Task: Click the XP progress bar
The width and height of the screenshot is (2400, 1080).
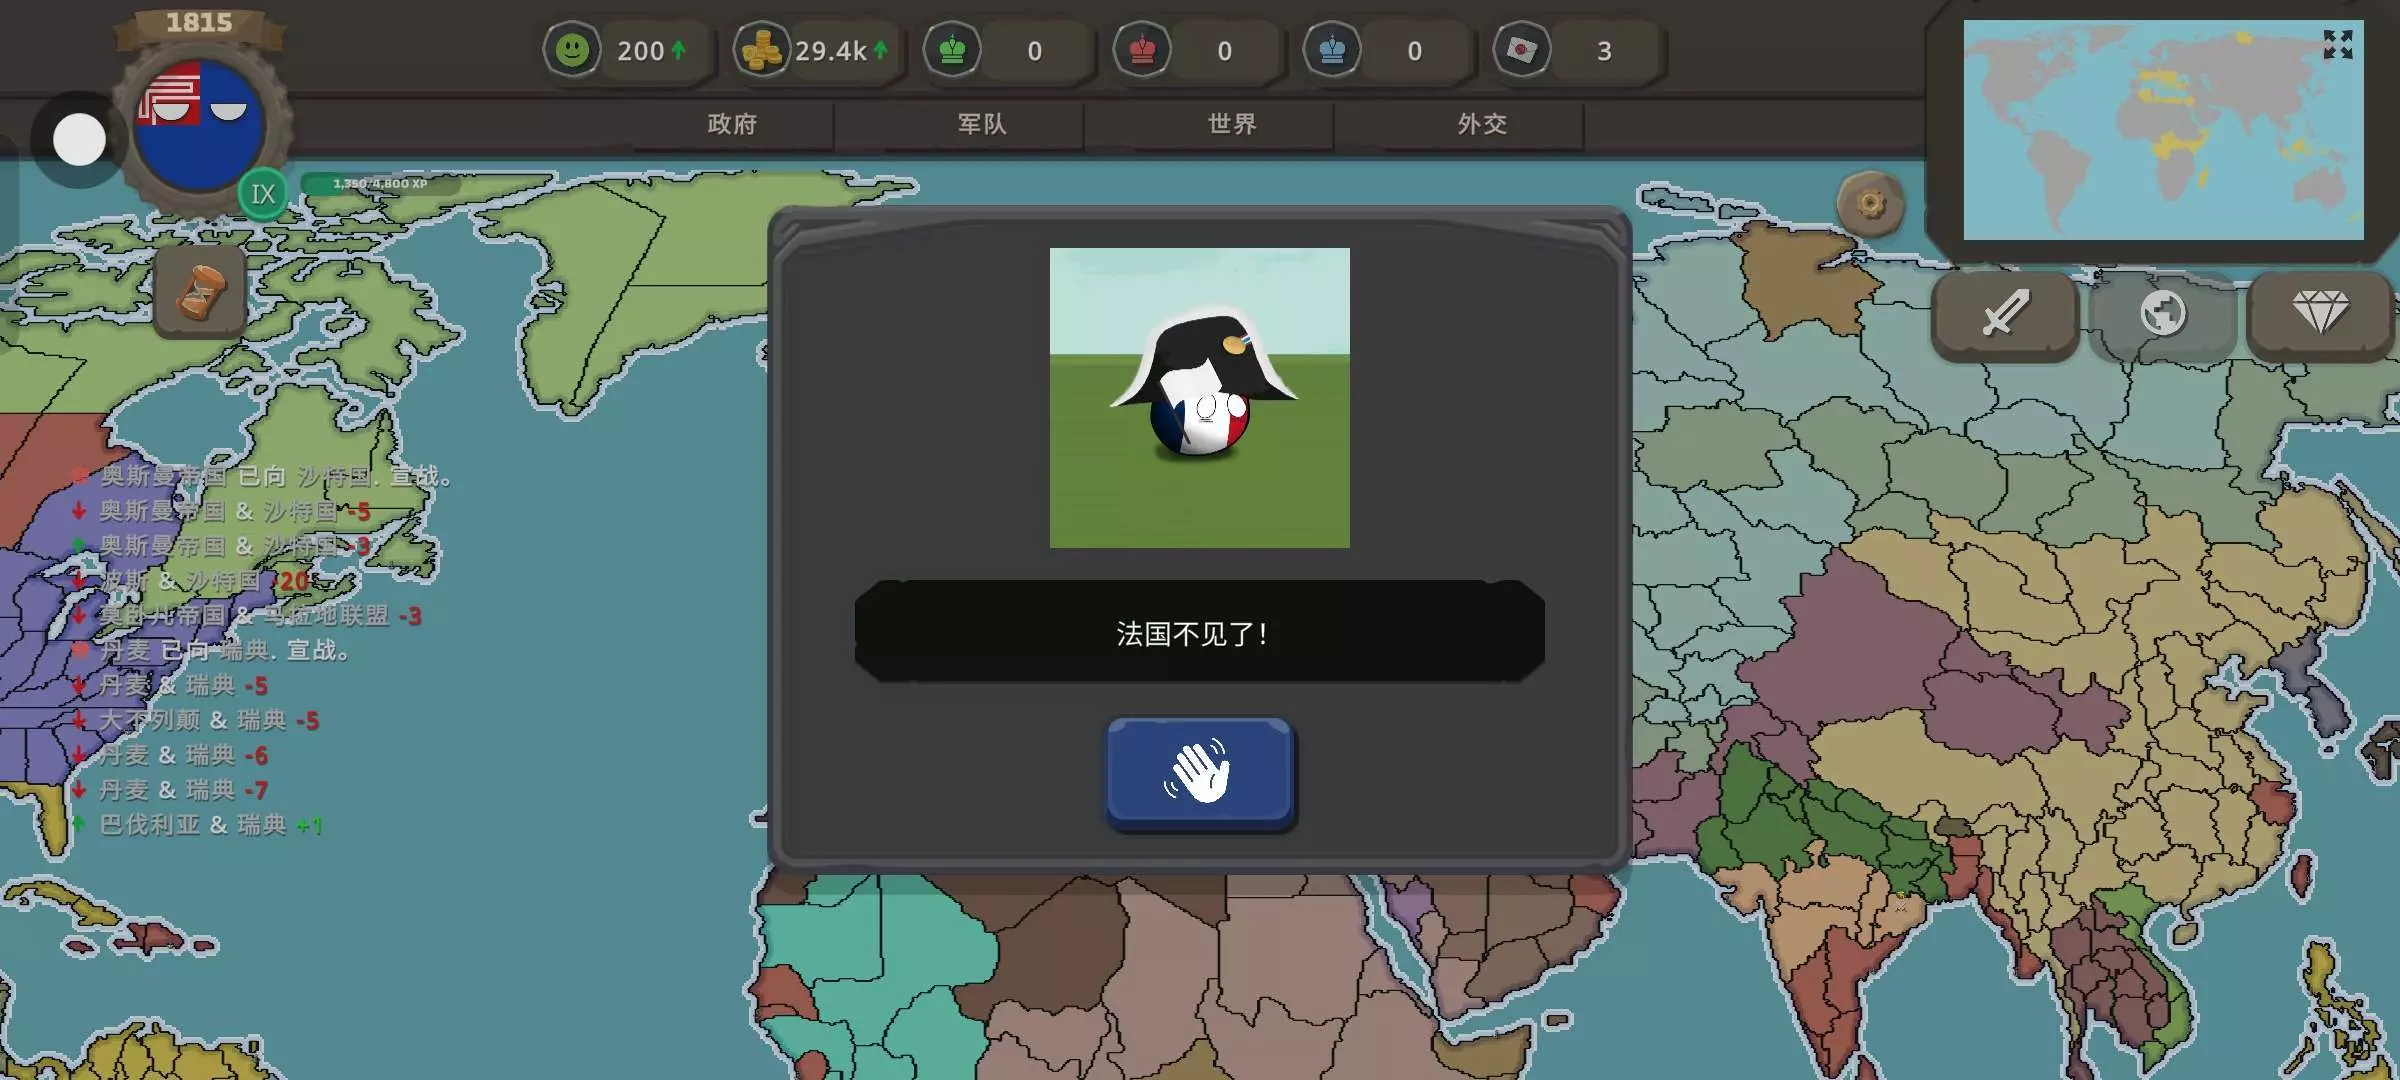Action: coord(381,184)
